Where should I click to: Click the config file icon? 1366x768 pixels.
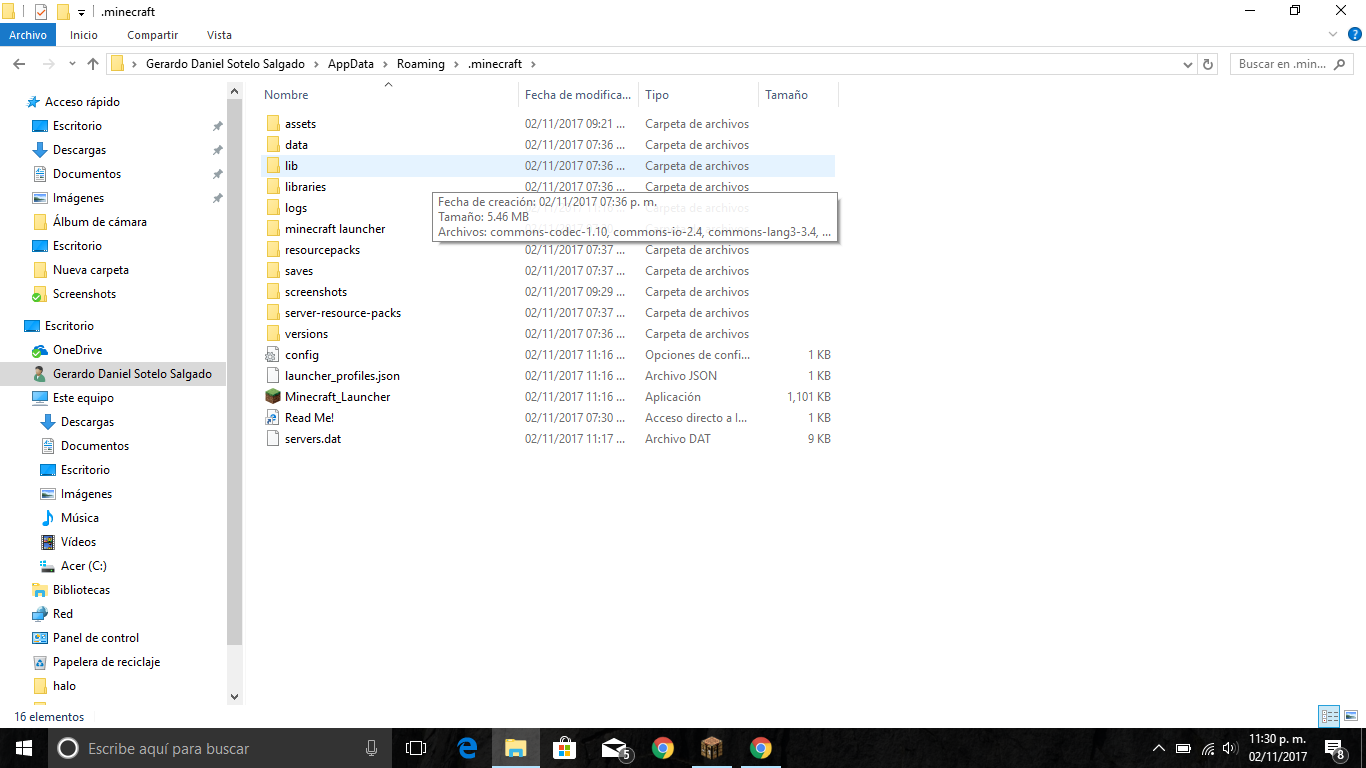coord(273,355)
